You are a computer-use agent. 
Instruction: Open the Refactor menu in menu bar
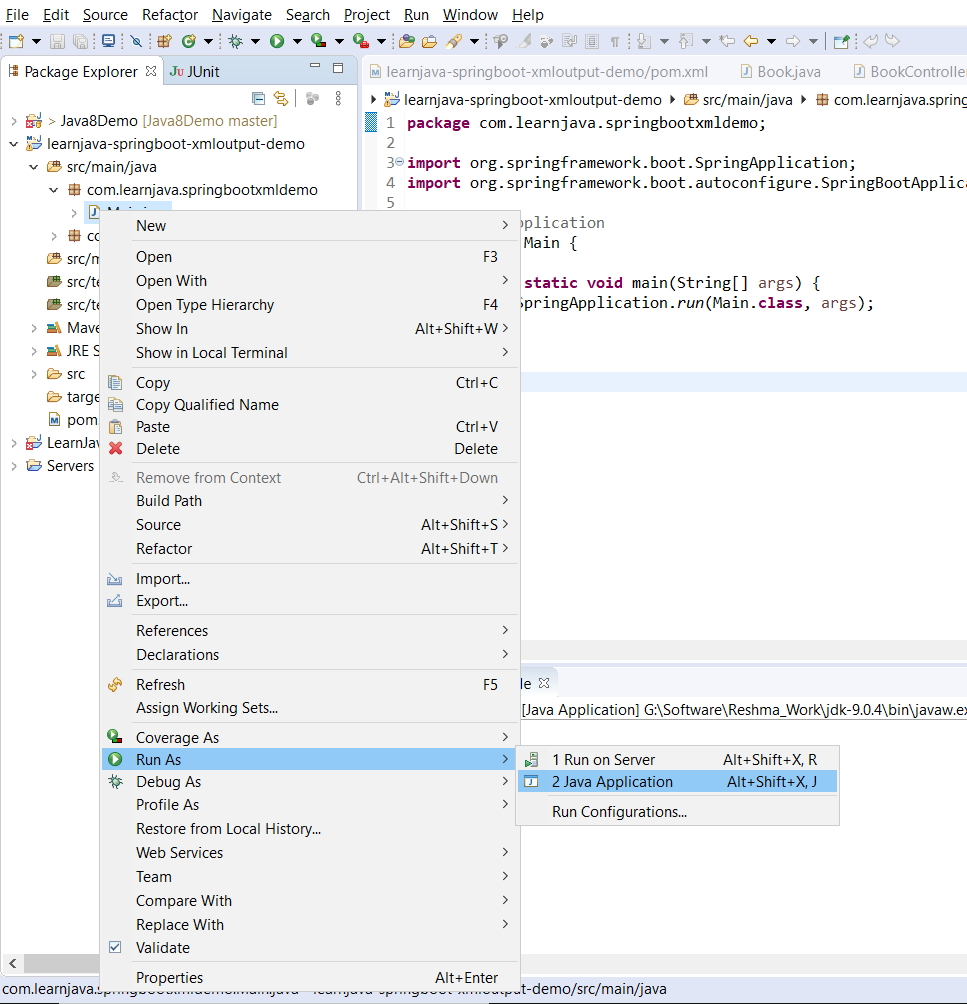point(170,15)
